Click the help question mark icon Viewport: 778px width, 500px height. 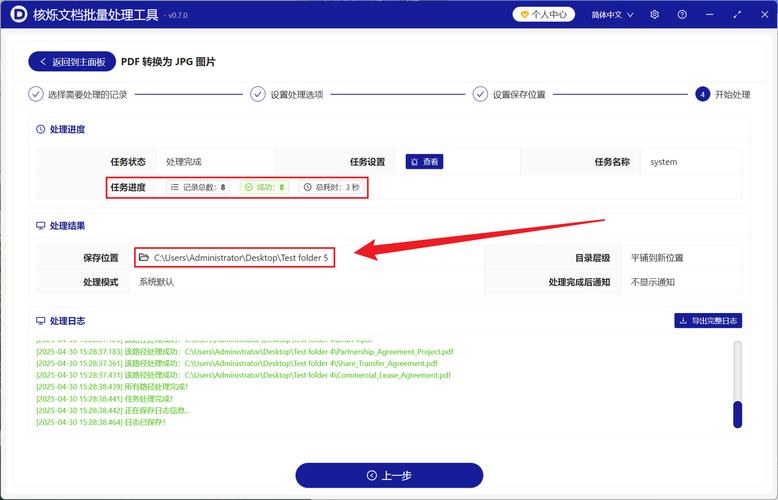coord(682,15)
